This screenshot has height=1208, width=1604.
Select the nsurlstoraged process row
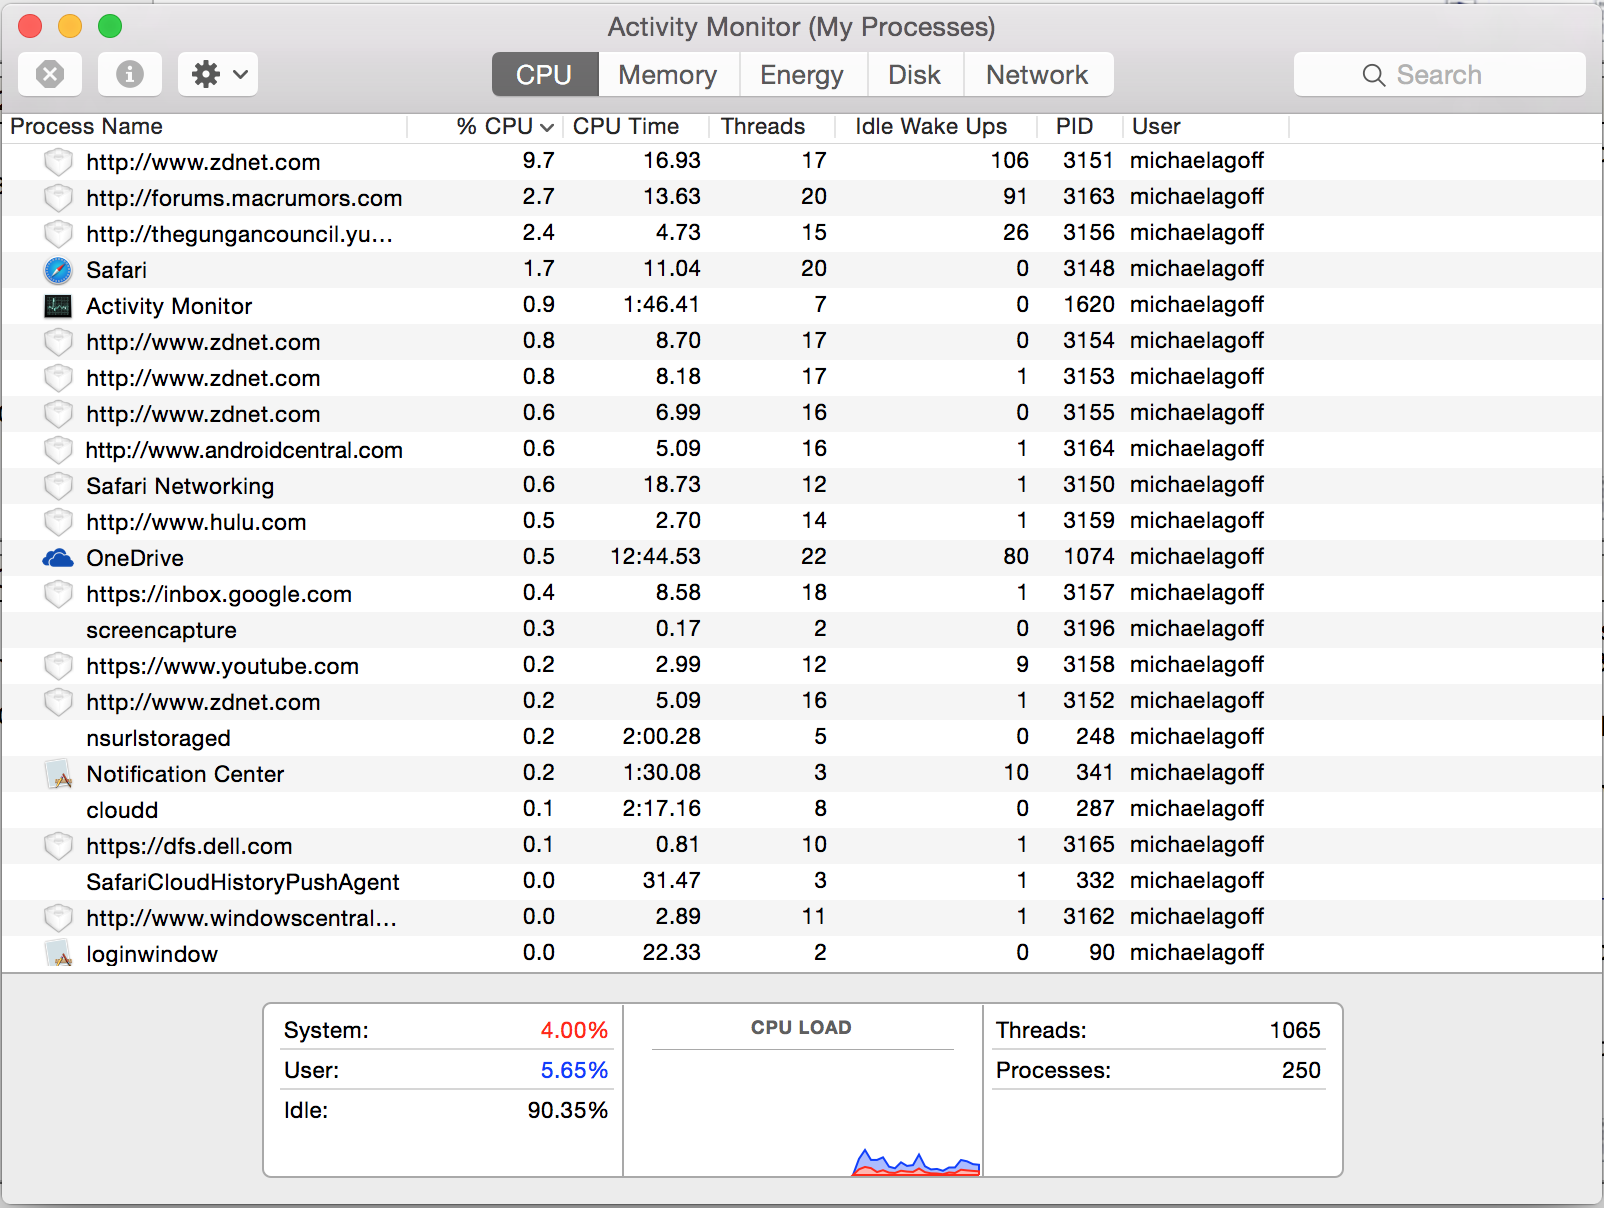[802, 738]
